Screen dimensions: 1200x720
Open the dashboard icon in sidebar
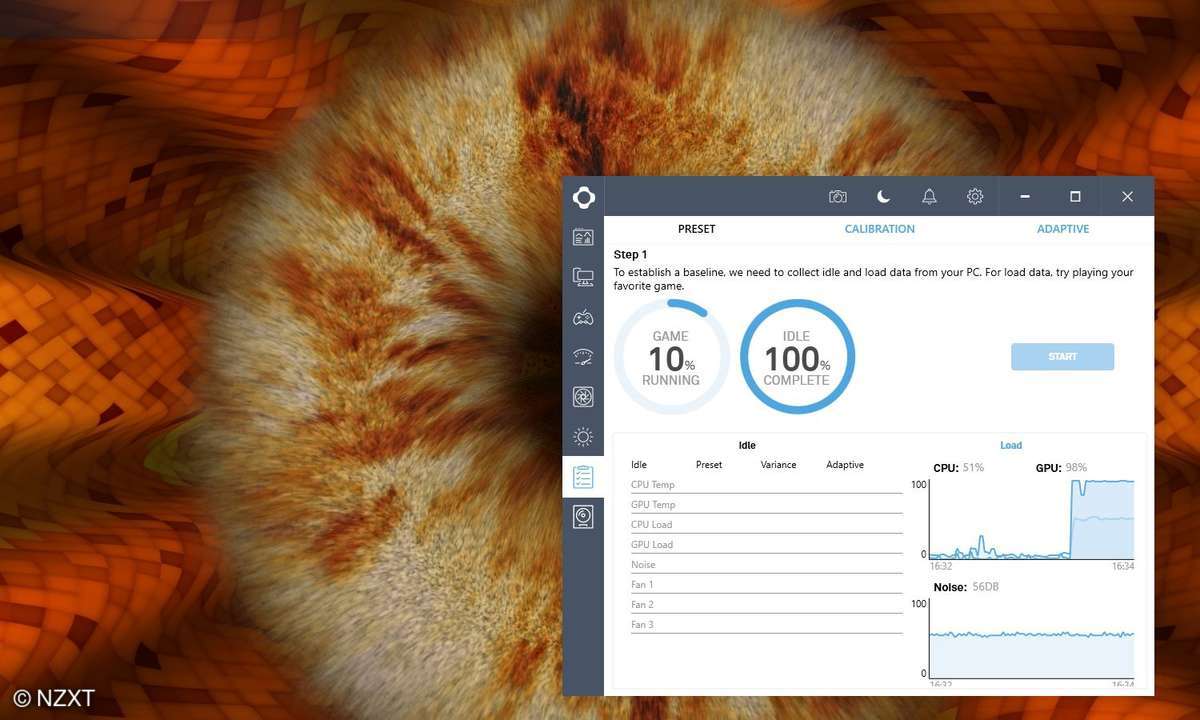coord(583,237)
